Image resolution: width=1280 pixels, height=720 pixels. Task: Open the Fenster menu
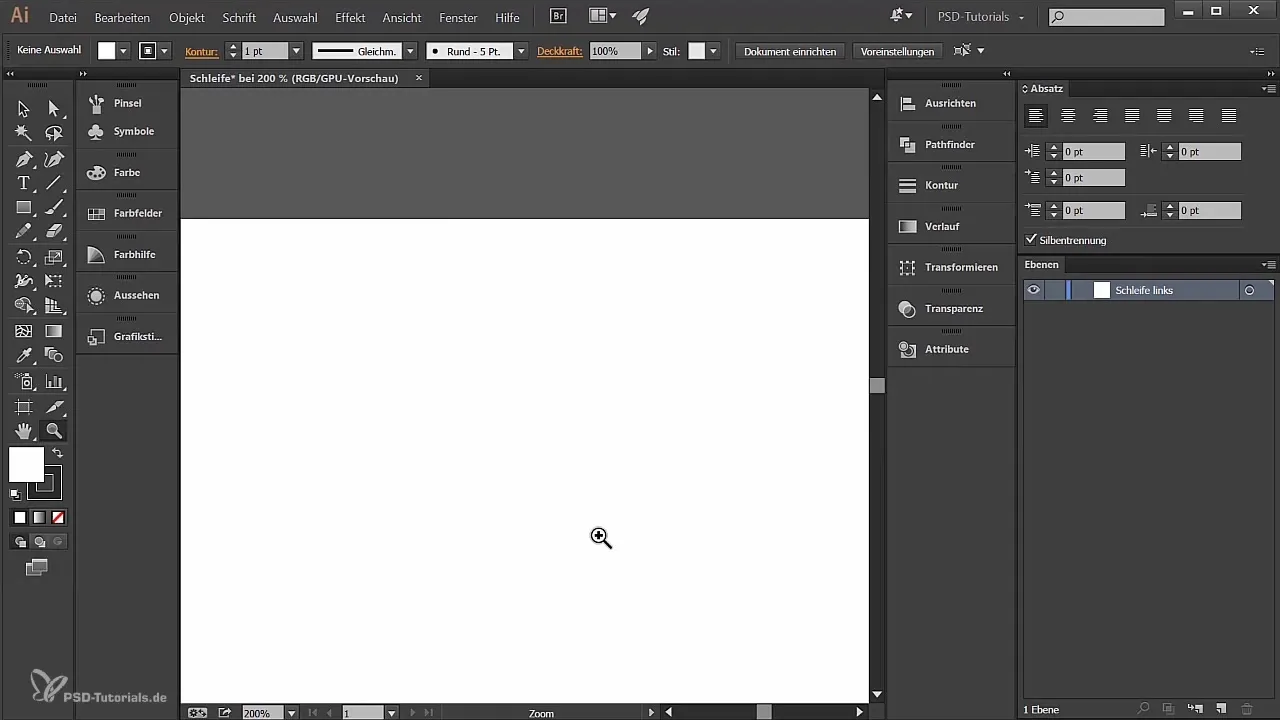[x=458, y=18]
